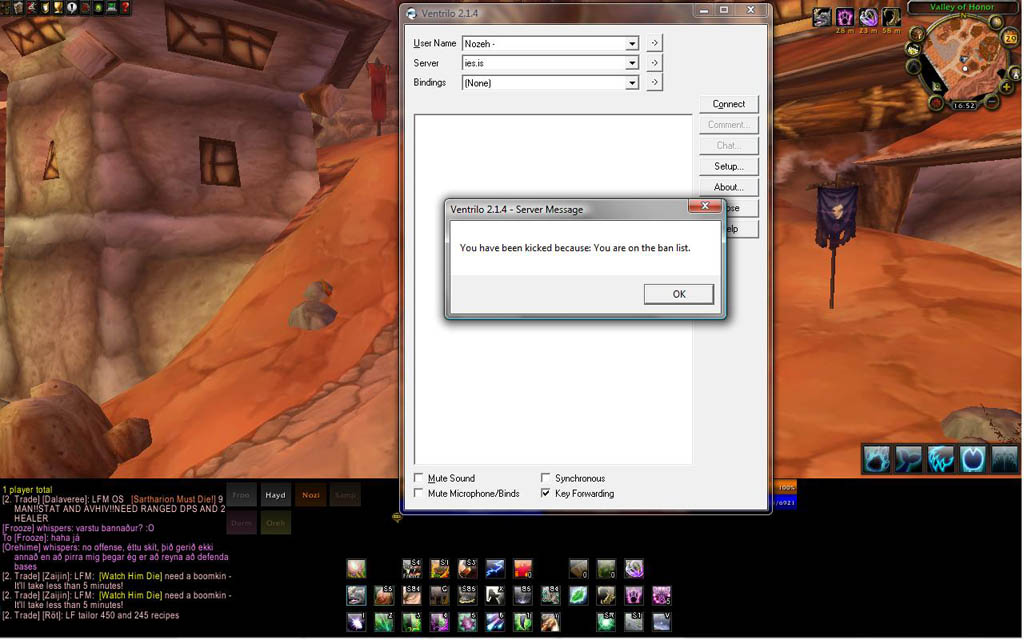Select the Nozi raid frame
Viewport: 1024px width, 640px height.
(310, 495)
